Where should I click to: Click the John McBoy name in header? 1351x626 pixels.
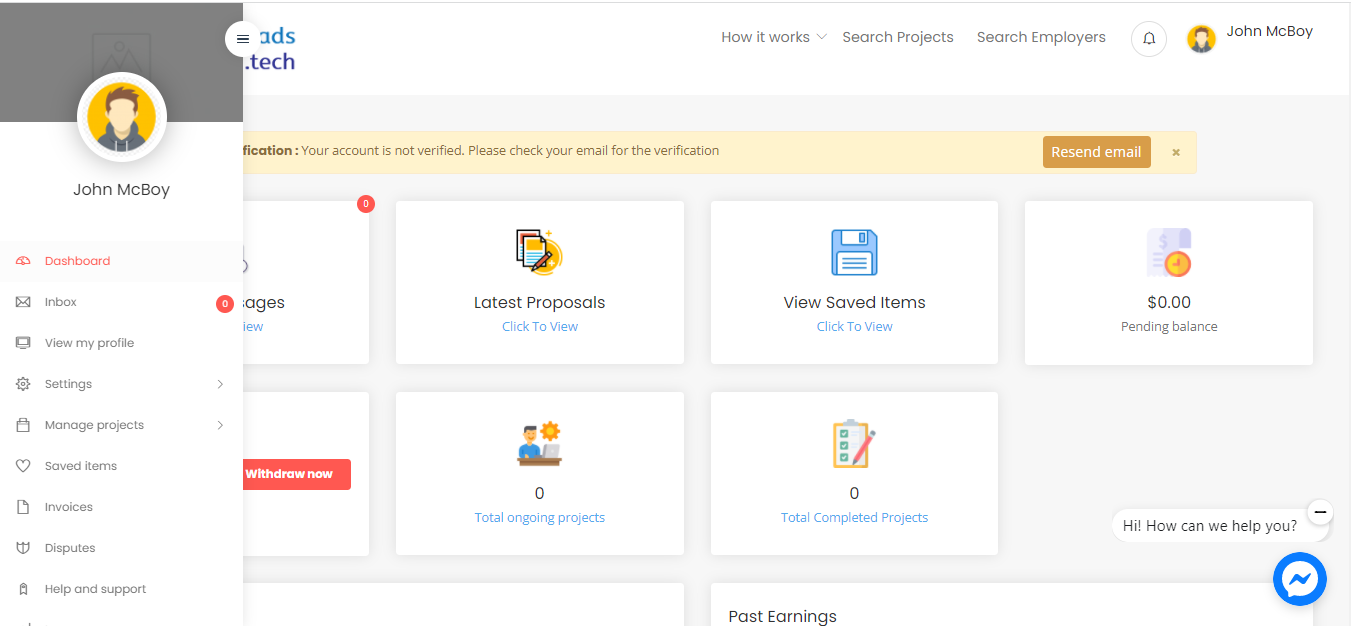[1269, 31]
